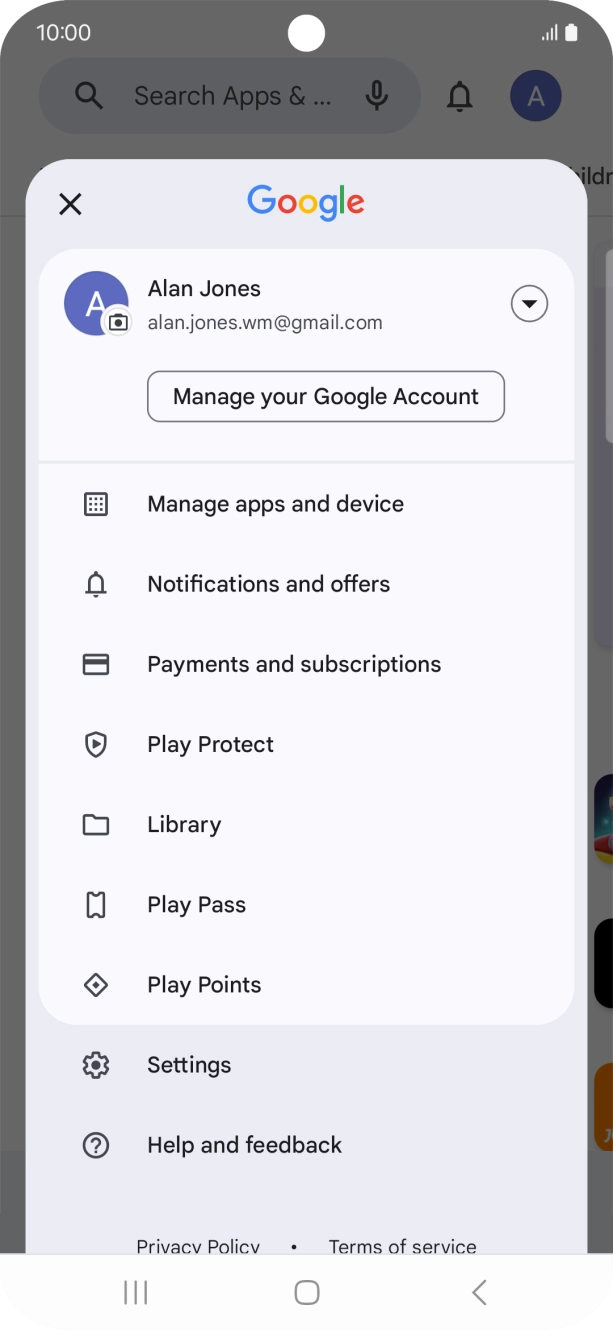Expand the account switcher chevron

(529, 303)
